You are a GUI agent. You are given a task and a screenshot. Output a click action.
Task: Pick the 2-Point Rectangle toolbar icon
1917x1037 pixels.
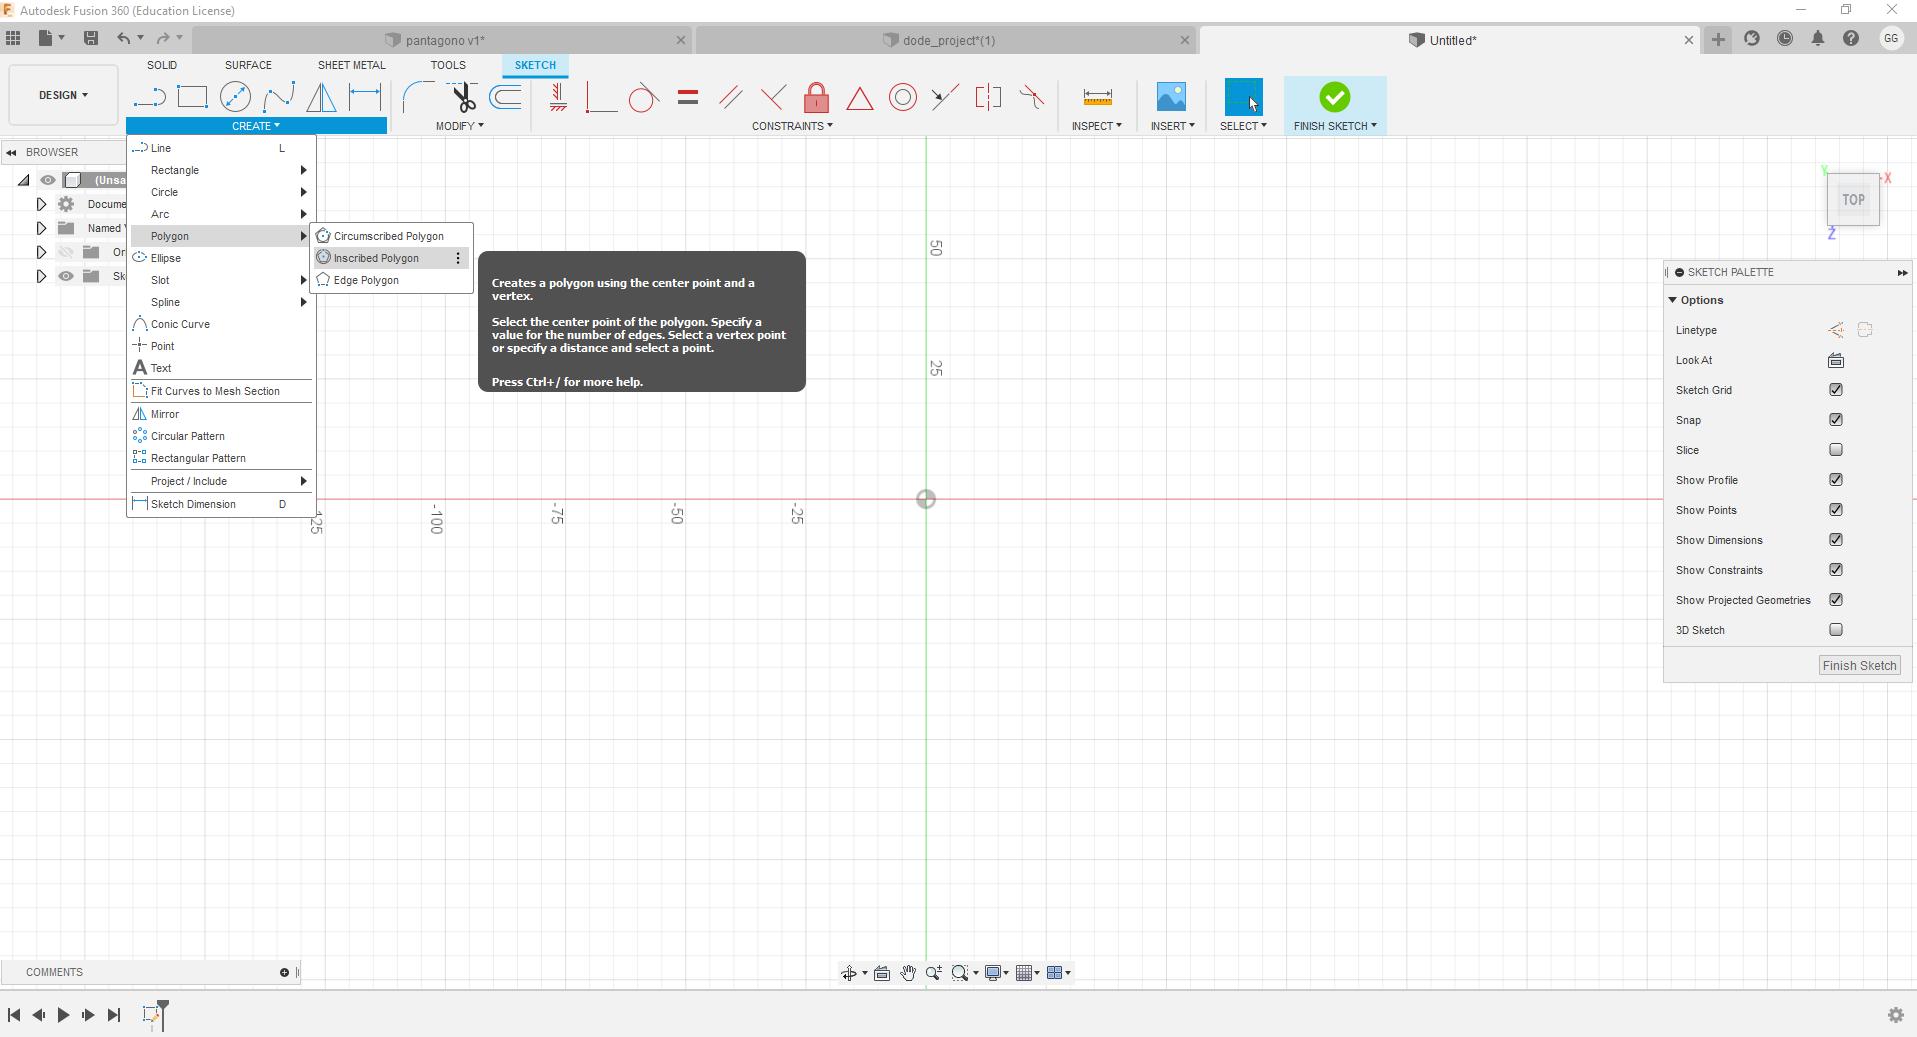pyautogui.click(x=192, y=97)
